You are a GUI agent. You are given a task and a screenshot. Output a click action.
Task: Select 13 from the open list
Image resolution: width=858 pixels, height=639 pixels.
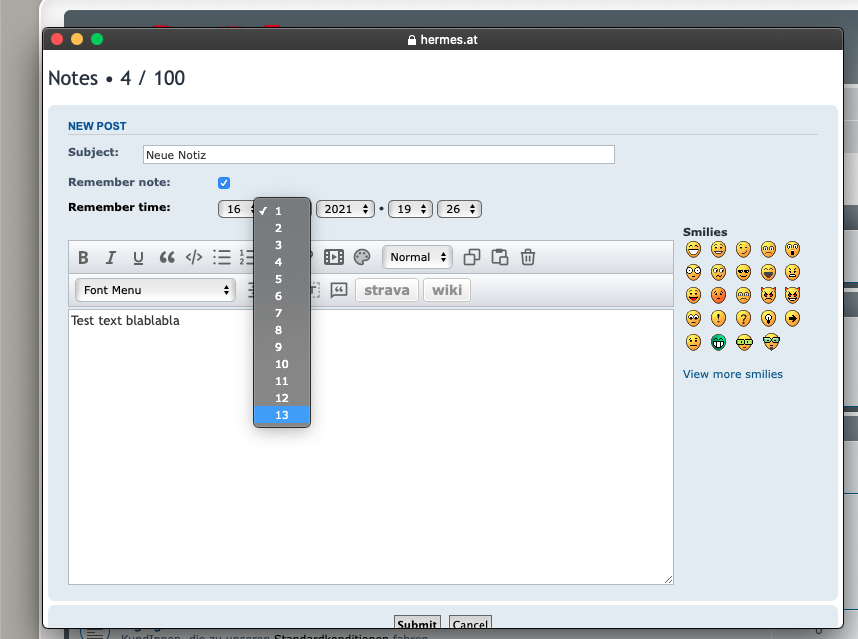tap(282, 415)
